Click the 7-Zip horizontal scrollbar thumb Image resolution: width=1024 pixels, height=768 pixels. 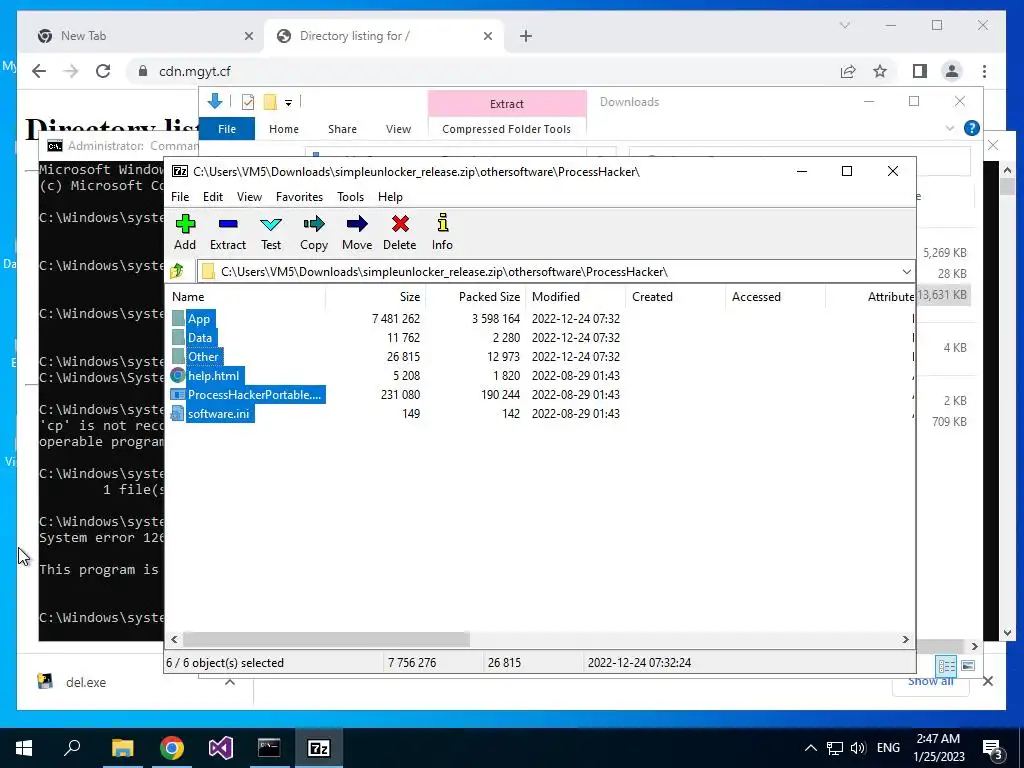[326, 639]
